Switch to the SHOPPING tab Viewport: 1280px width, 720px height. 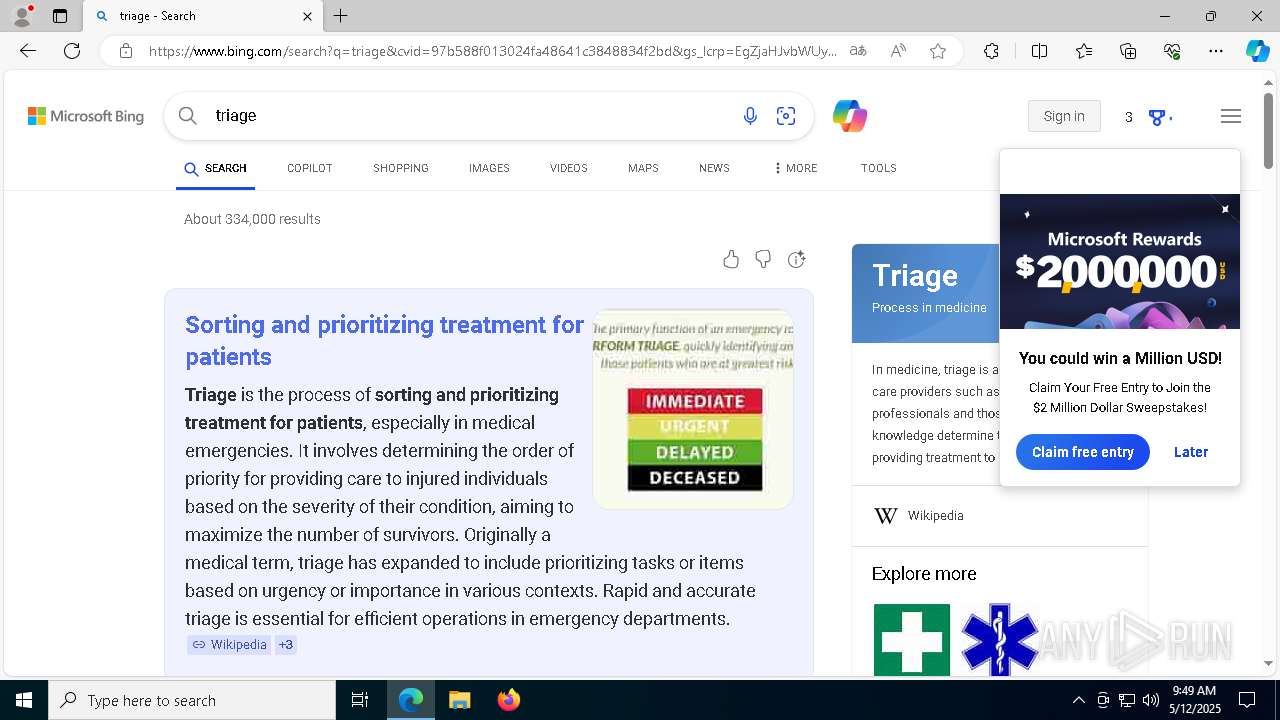click(401, 168)
